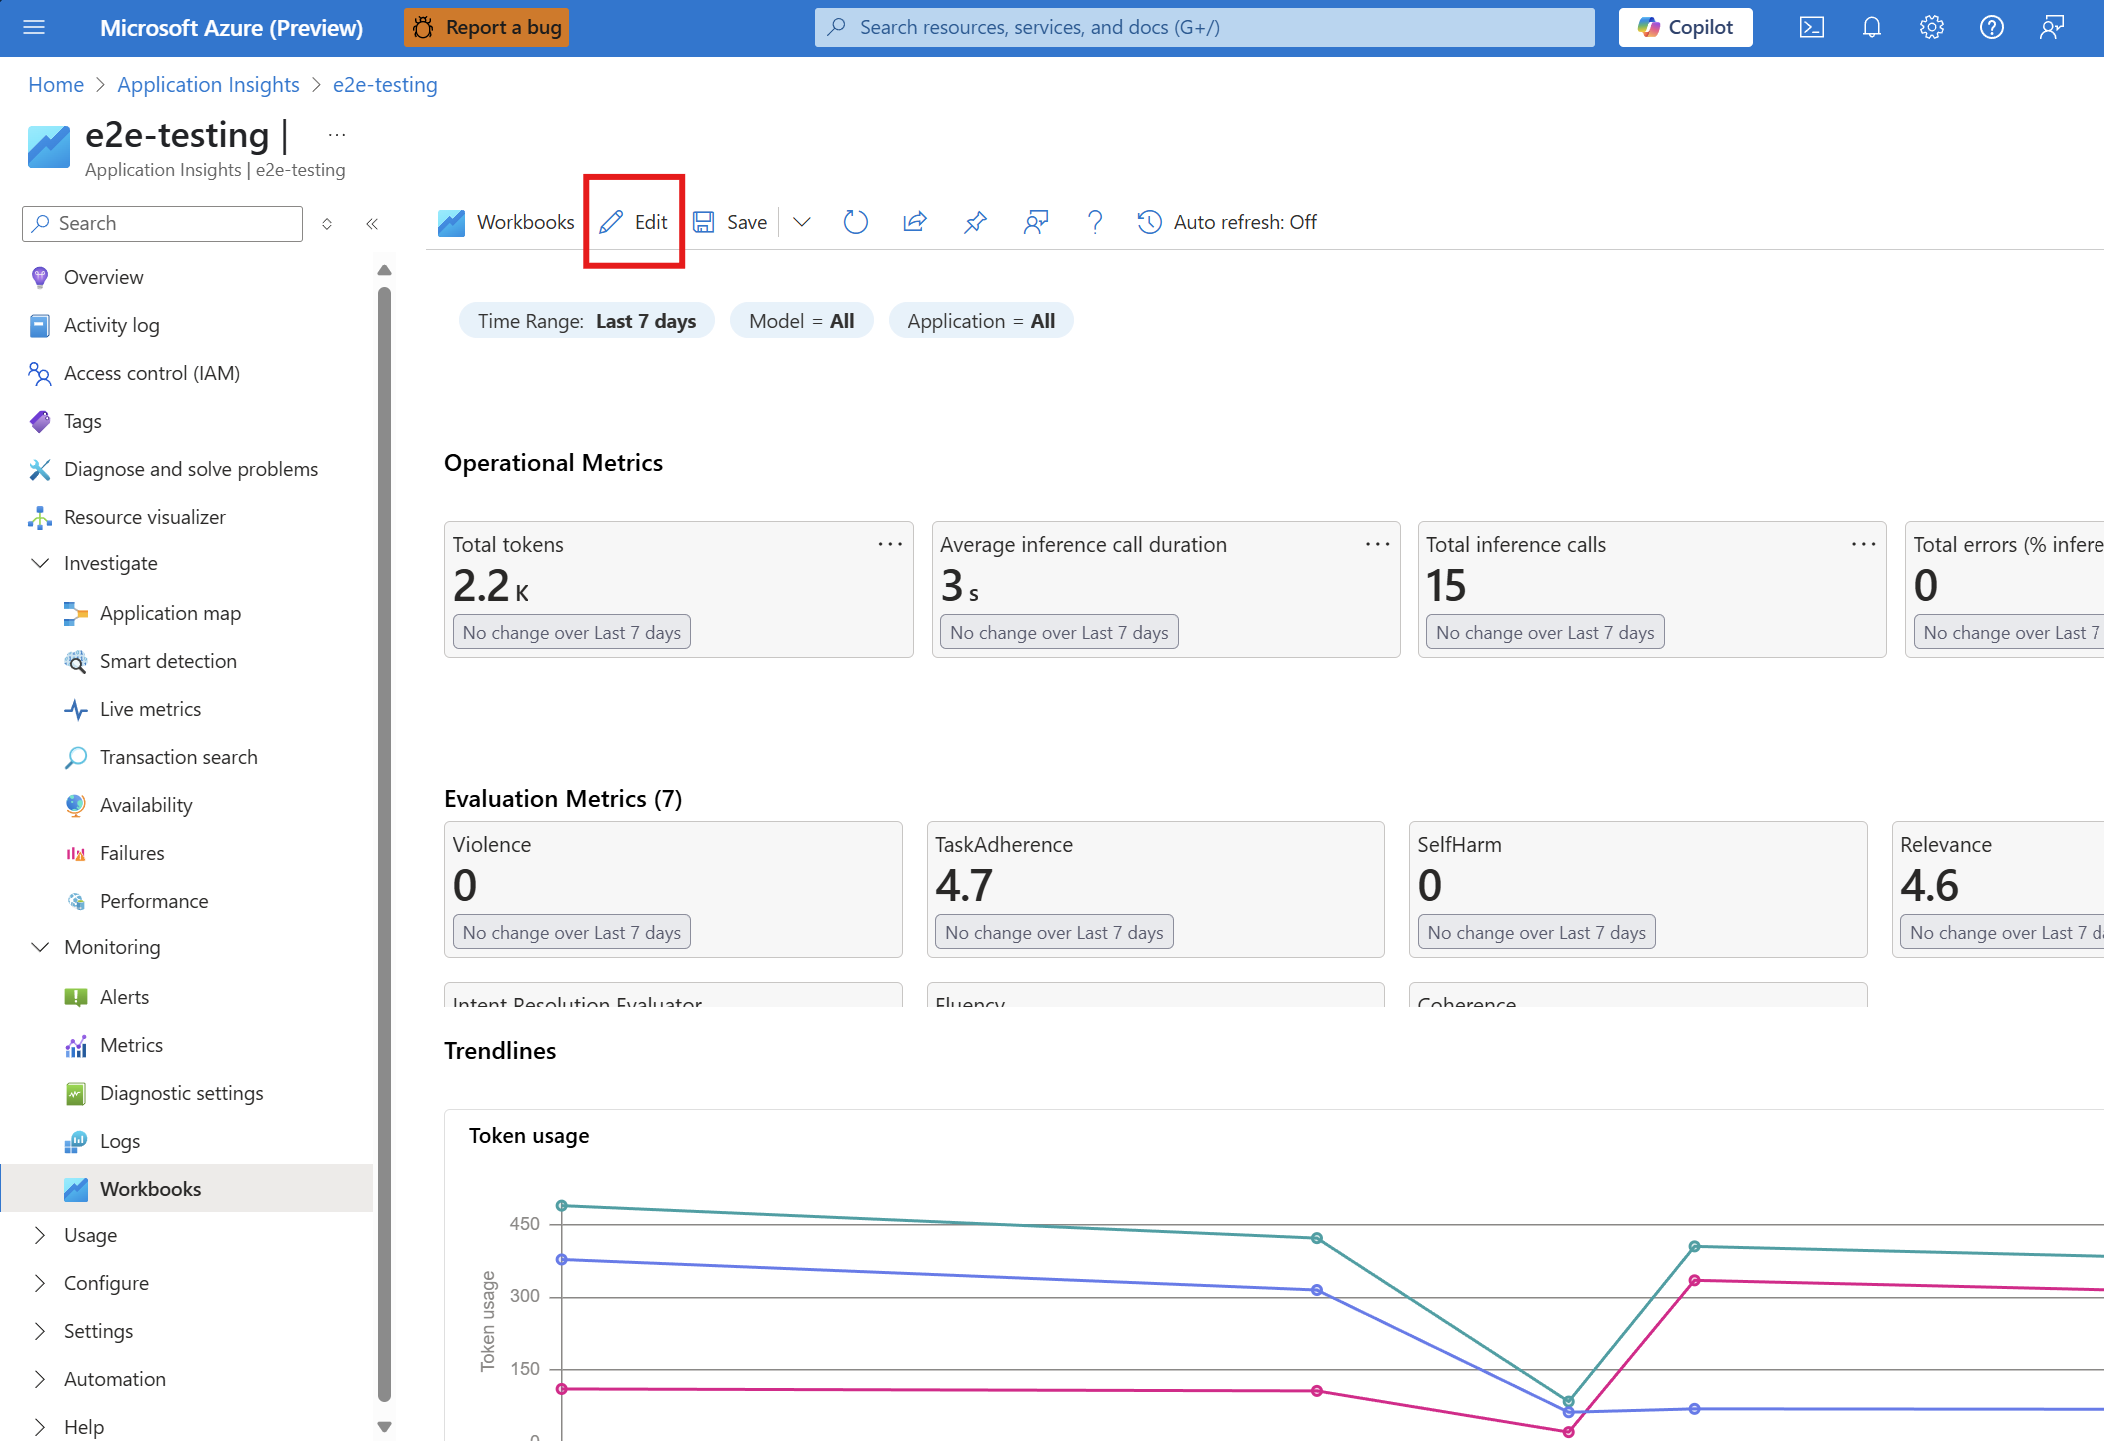This screenshot has height=1441, width=2104.
Task: Open Cloud Shell from top bar
Action: [1811, 28]
